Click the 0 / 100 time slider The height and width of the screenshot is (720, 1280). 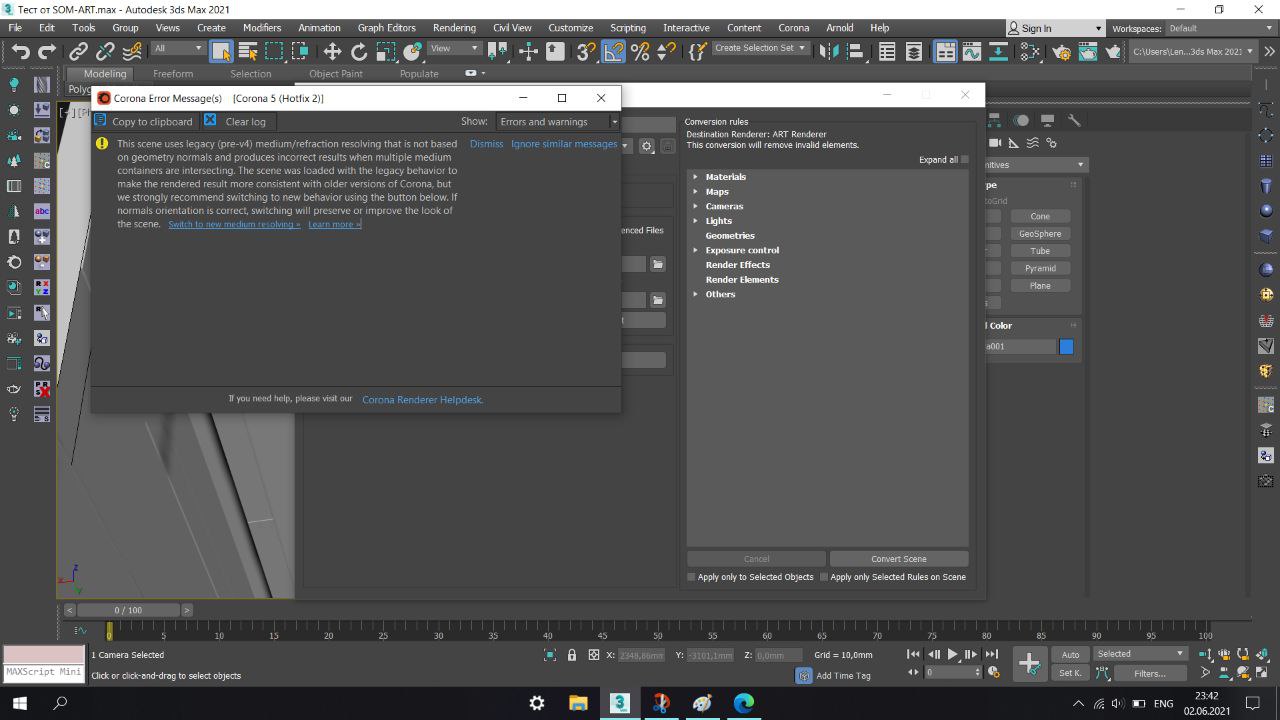pyautogui.click(x=128, y=610)
